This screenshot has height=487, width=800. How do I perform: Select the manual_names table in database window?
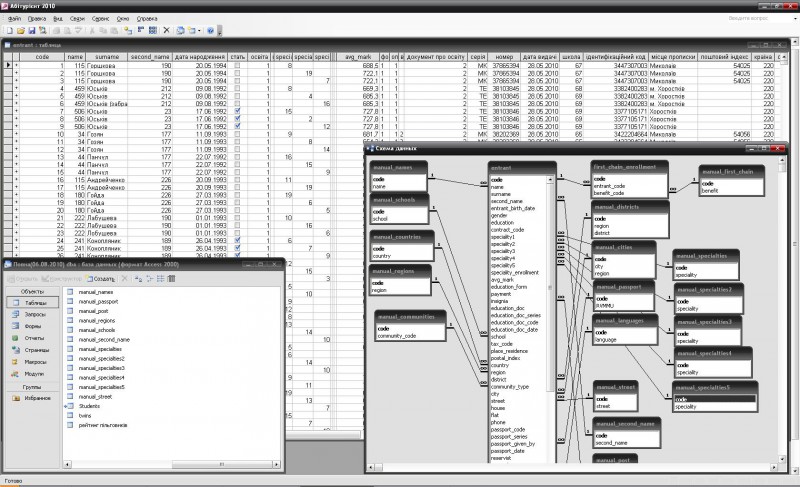click(x=95, y=292)
